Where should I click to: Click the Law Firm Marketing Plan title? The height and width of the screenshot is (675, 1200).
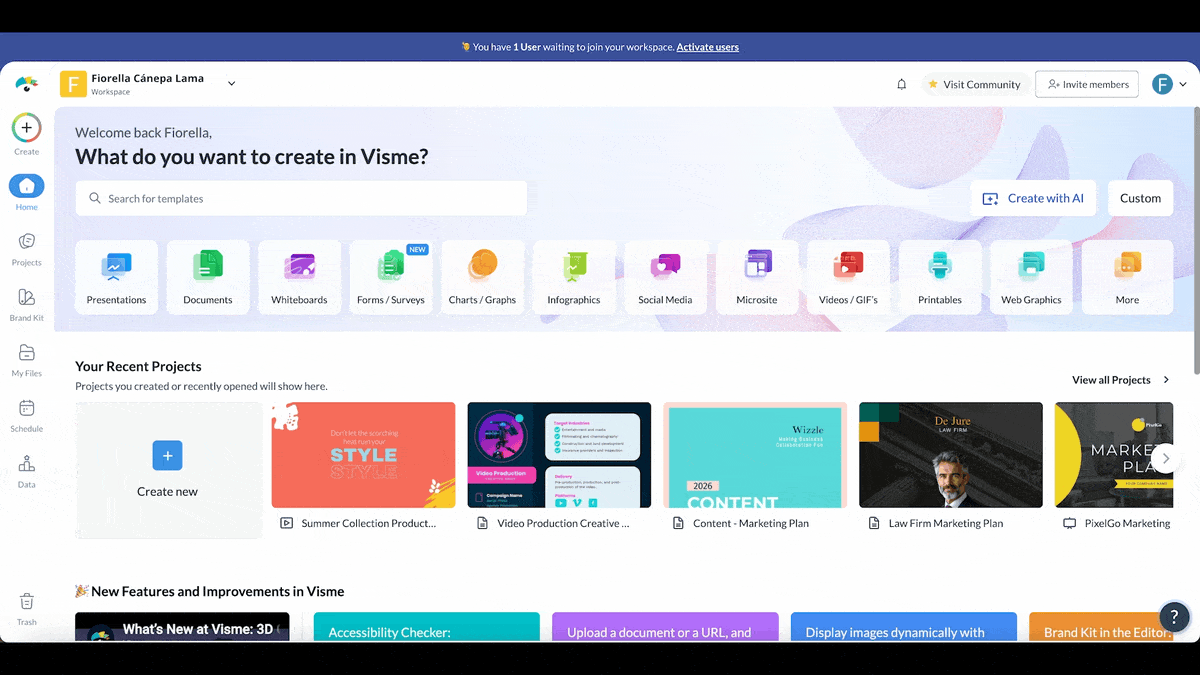pos(946,523)
